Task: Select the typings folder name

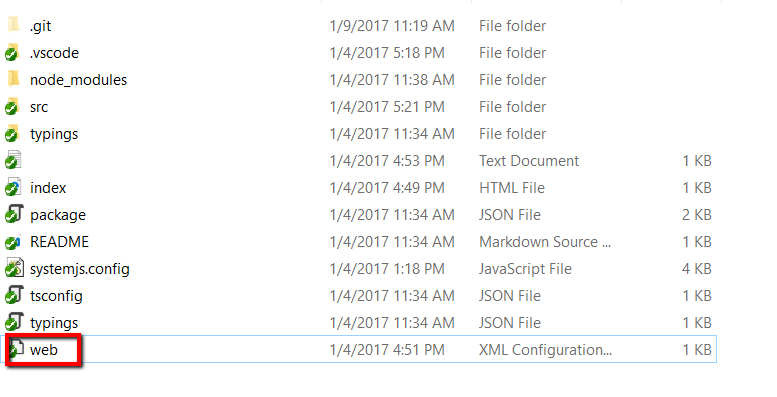Action: tap(54, 134)
